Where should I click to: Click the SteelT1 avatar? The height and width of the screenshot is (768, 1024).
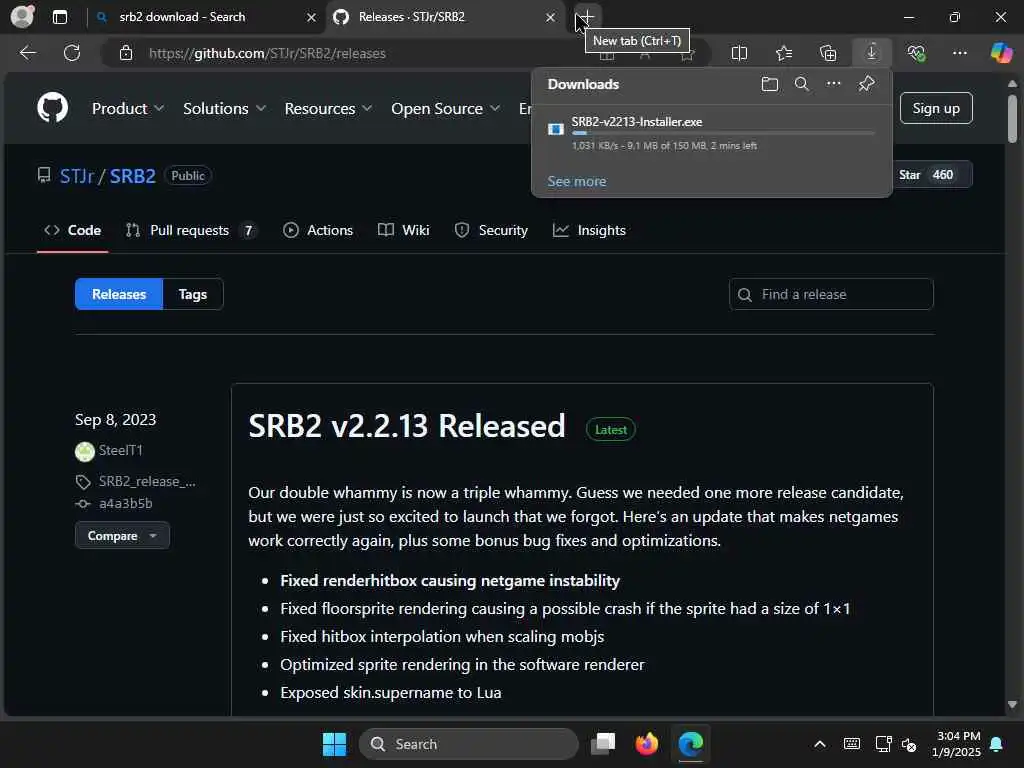85,451
